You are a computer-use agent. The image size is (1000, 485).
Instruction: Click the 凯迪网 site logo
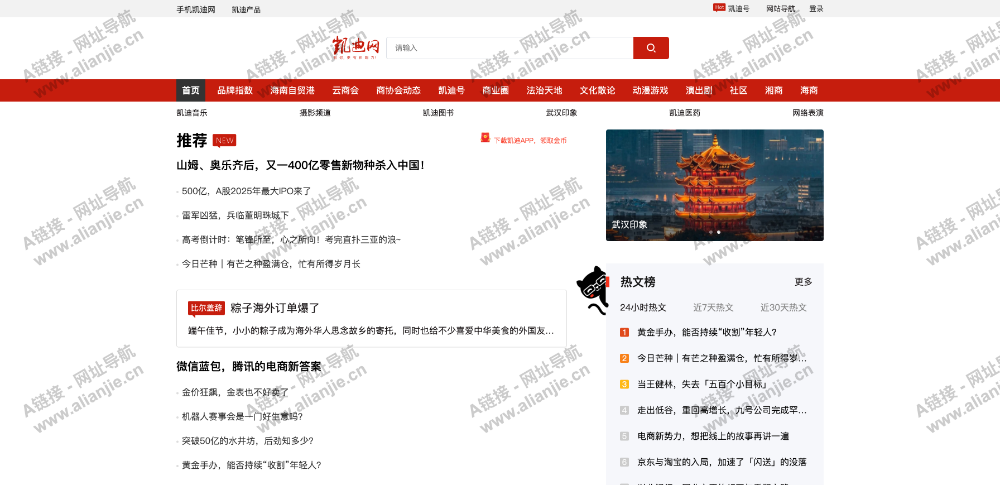(x=356, y=48)
